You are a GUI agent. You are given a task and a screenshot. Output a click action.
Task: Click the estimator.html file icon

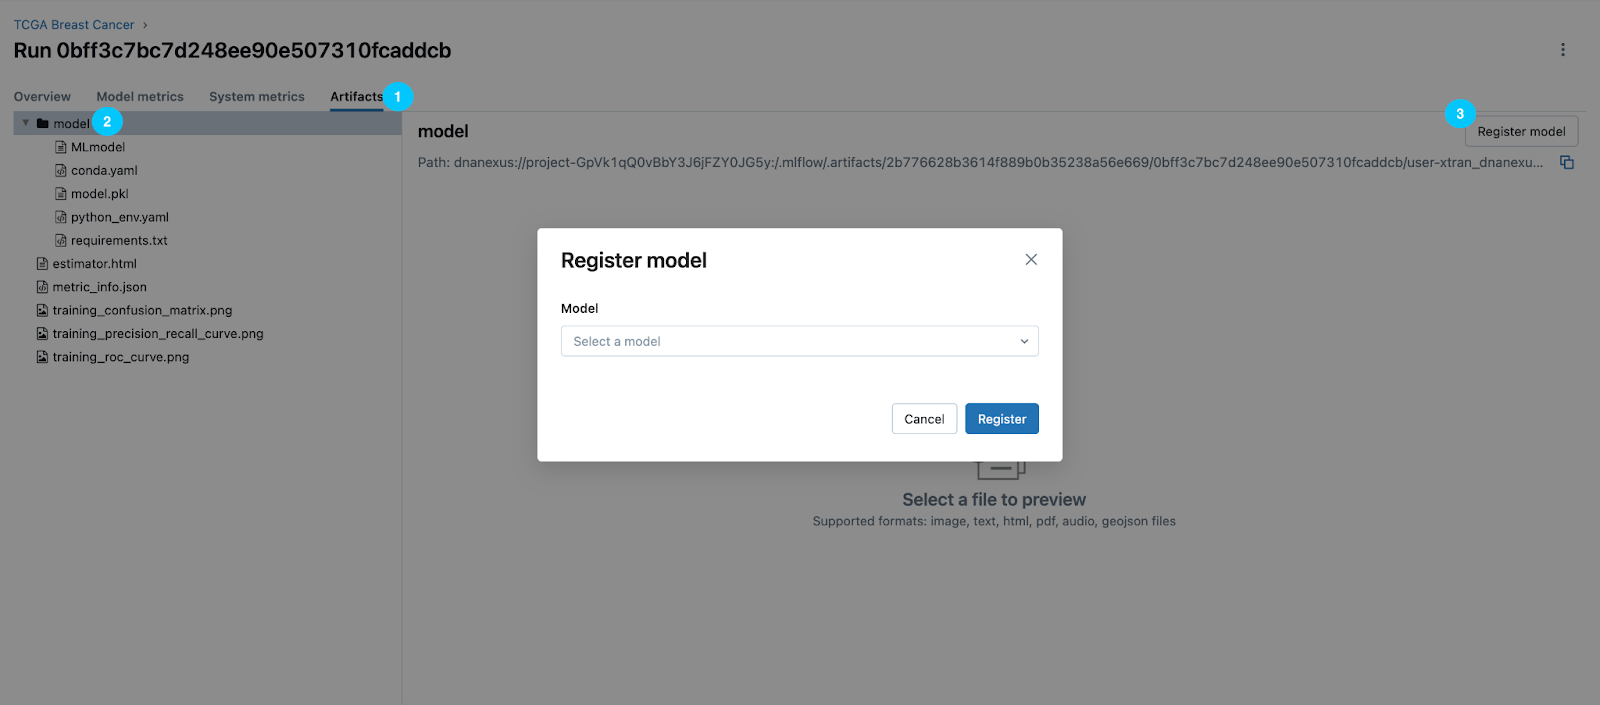[42, 264]
